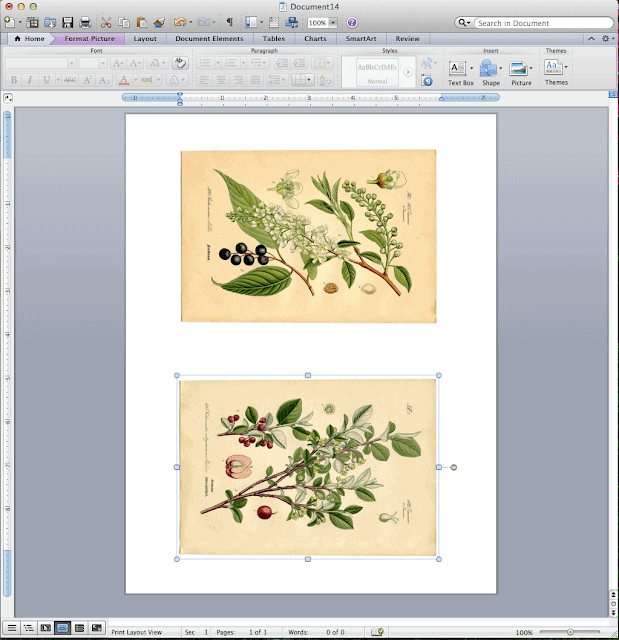The height and width of the screenshot is (640, 619).
Task: Show nonprinting paragraph marks
Action: tap(230, 22)
